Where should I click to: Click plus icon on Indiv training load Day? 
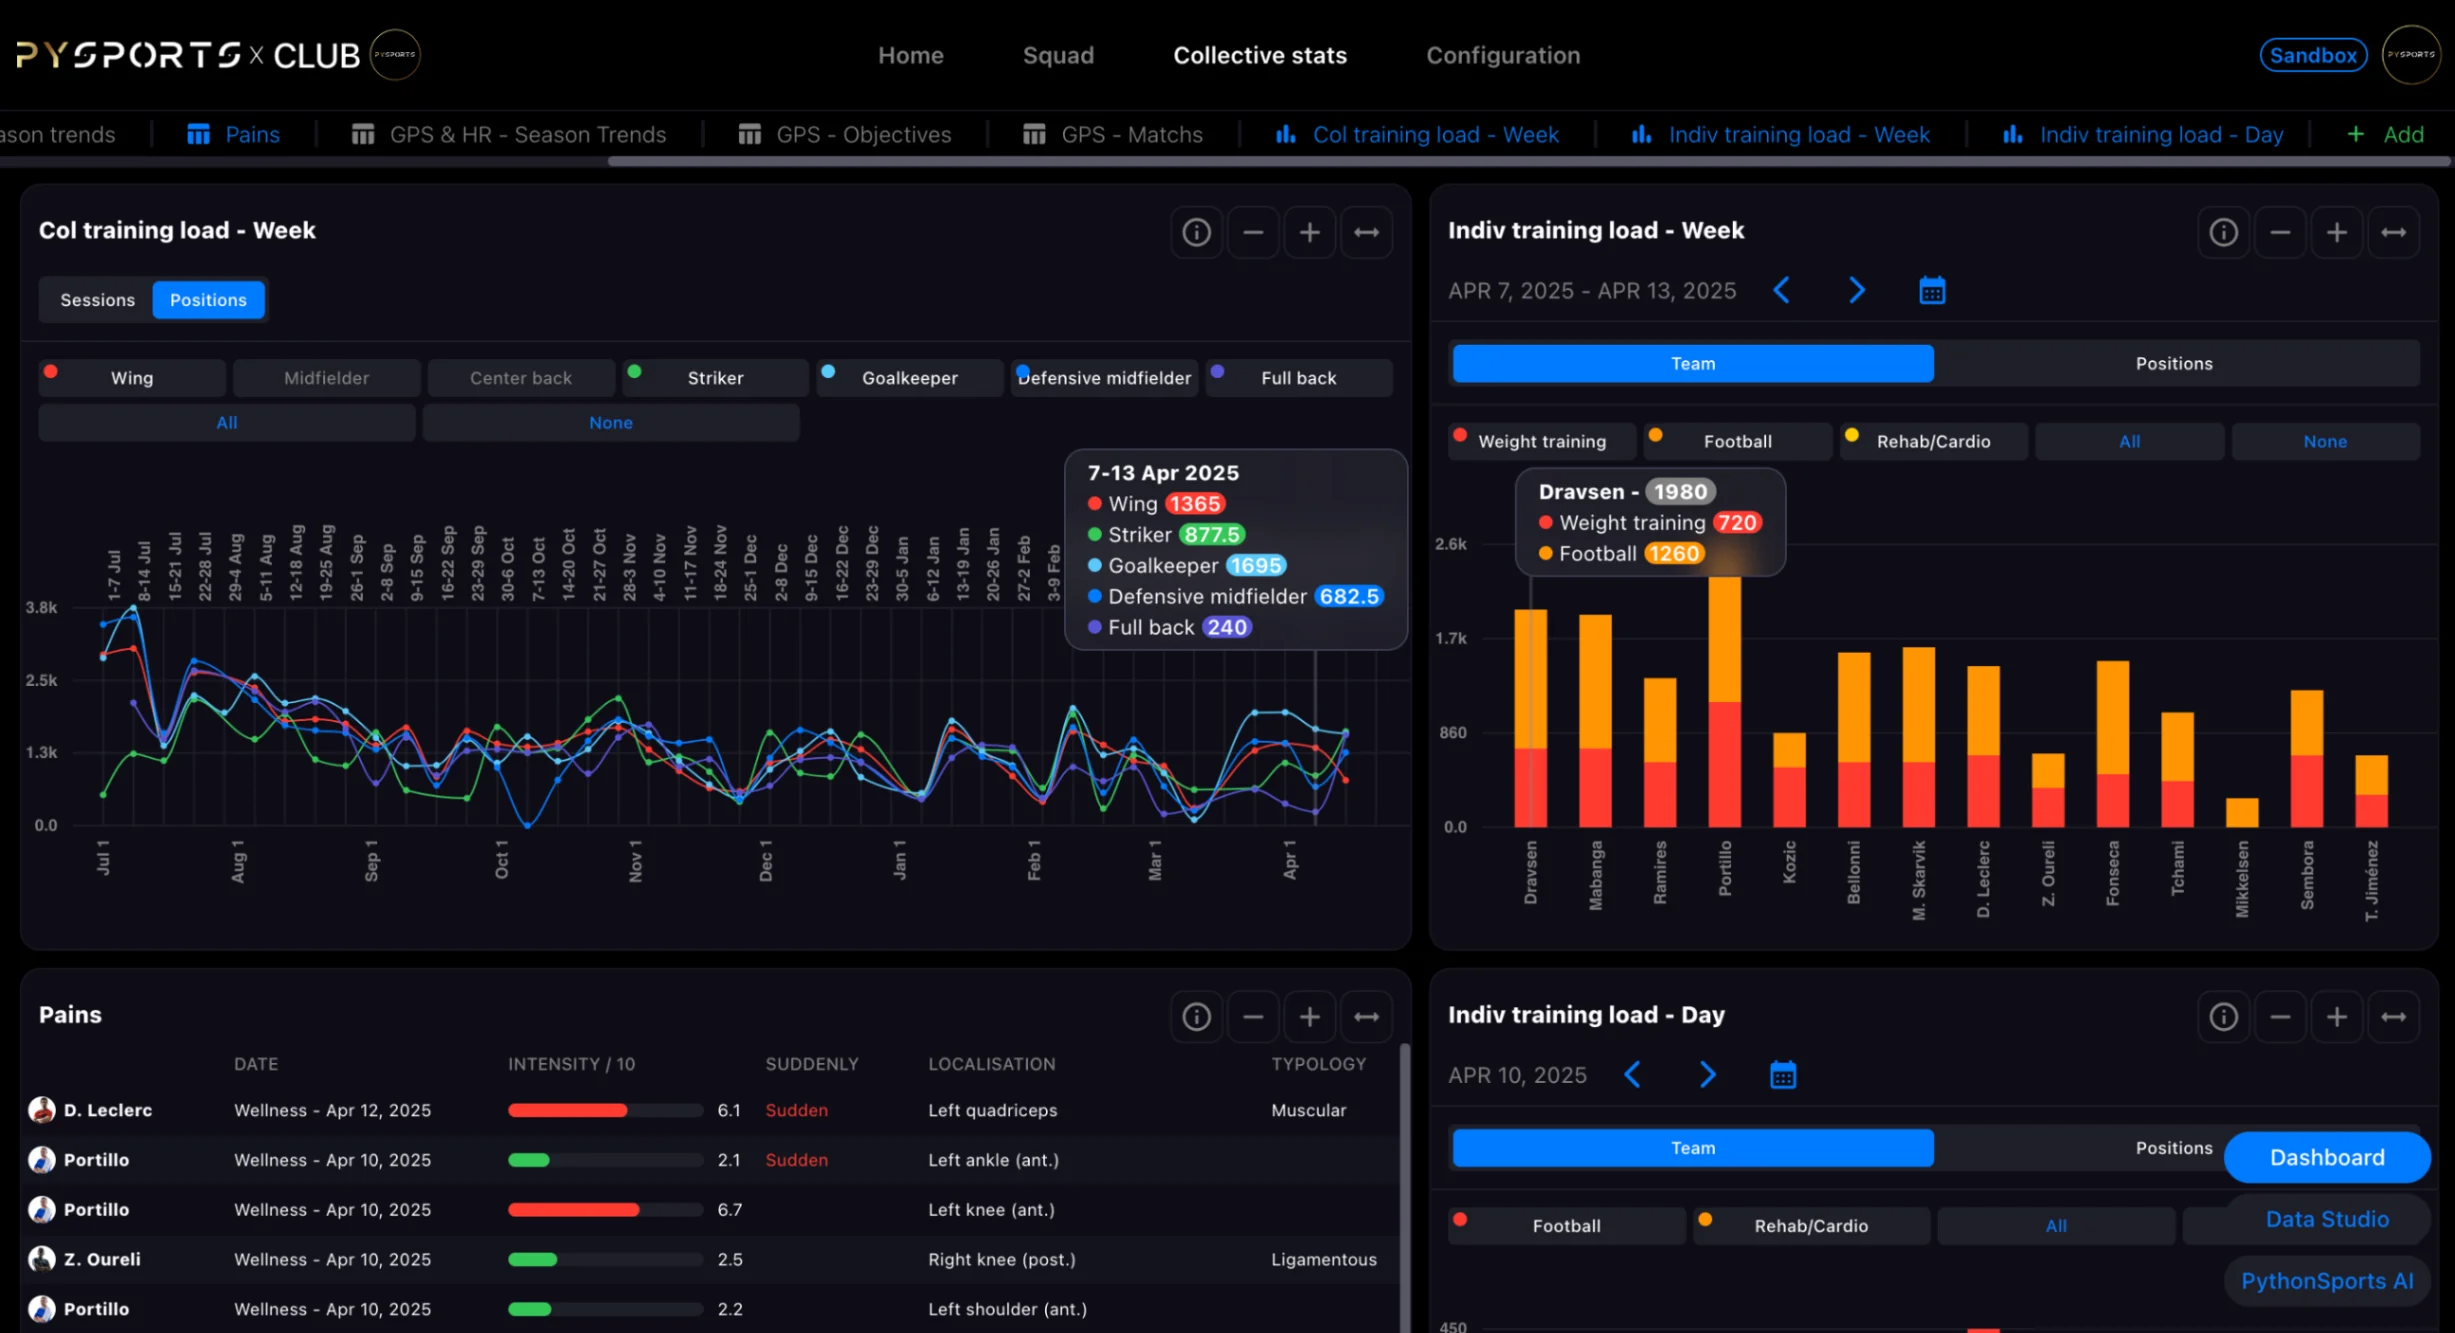tap(2336, 1017)
